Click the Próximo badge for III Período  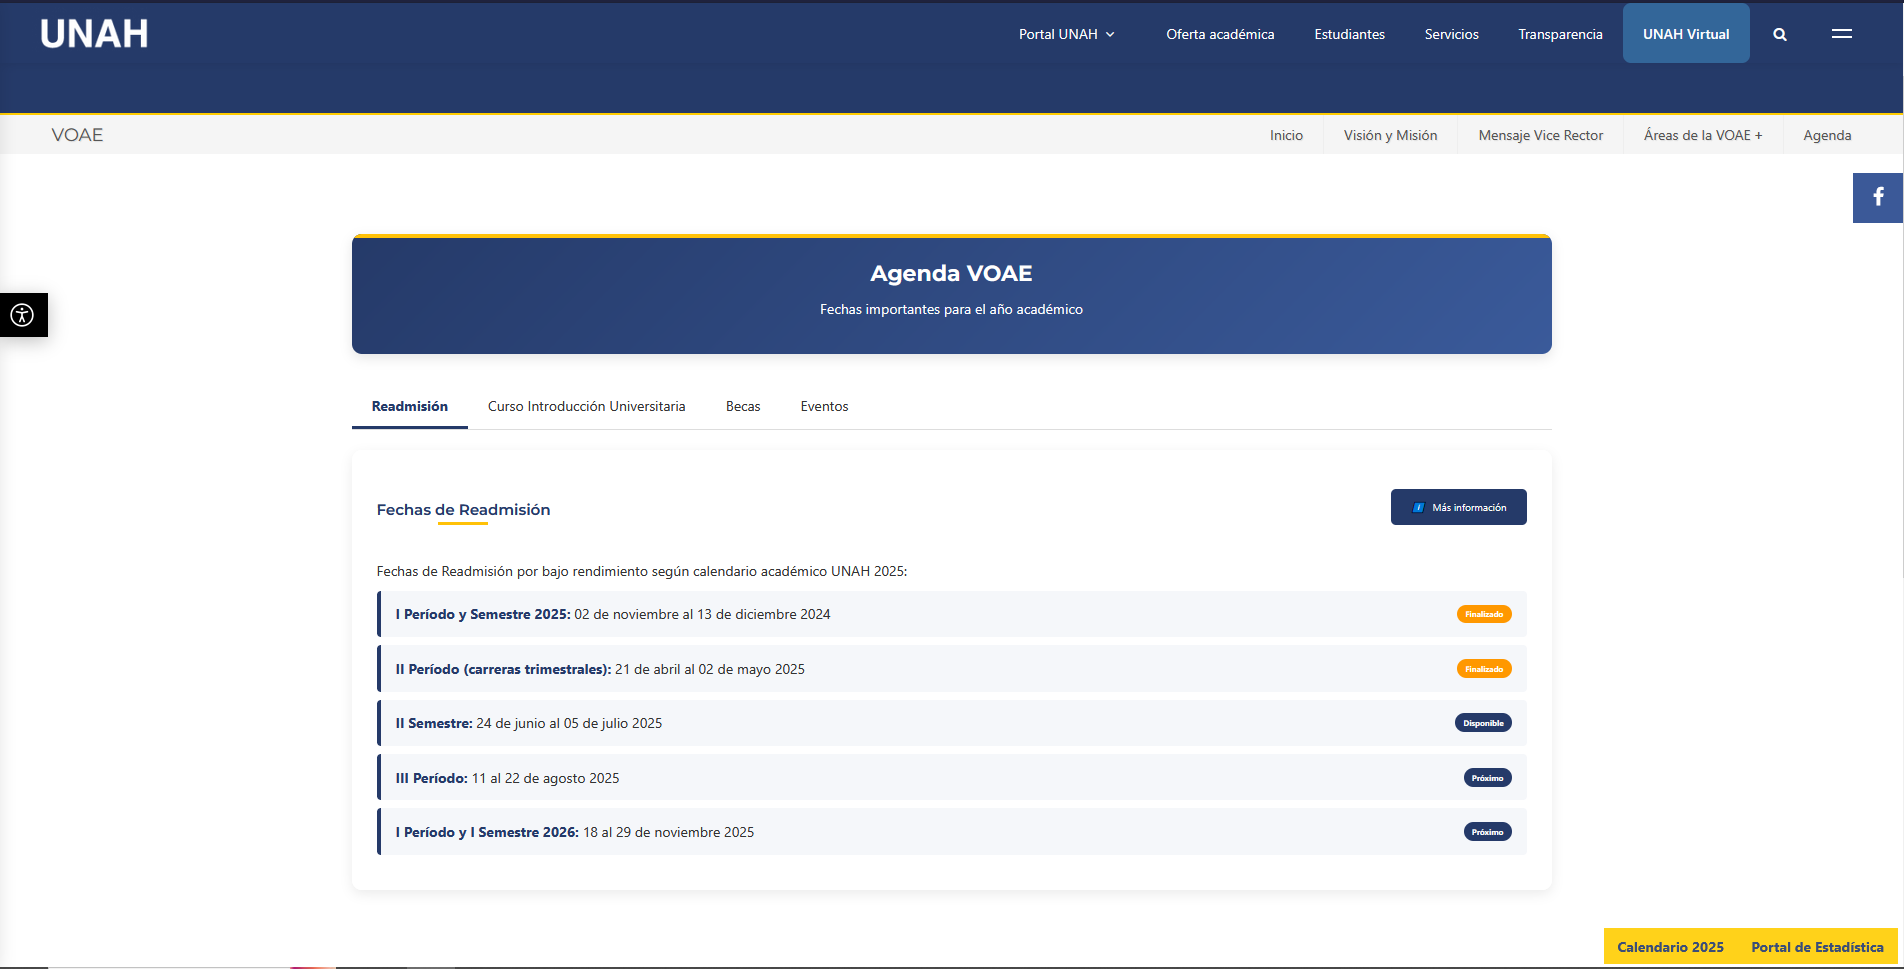click(x=1487, y=777)
